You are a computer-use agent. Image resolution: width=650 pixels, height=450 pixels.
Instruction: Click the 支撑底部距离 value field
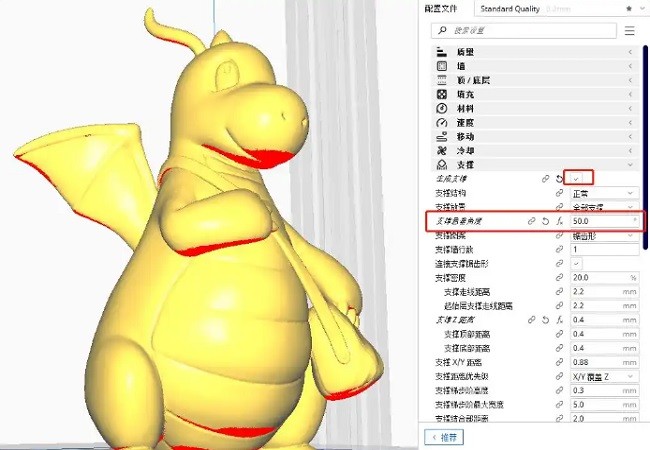pos(604,348)
